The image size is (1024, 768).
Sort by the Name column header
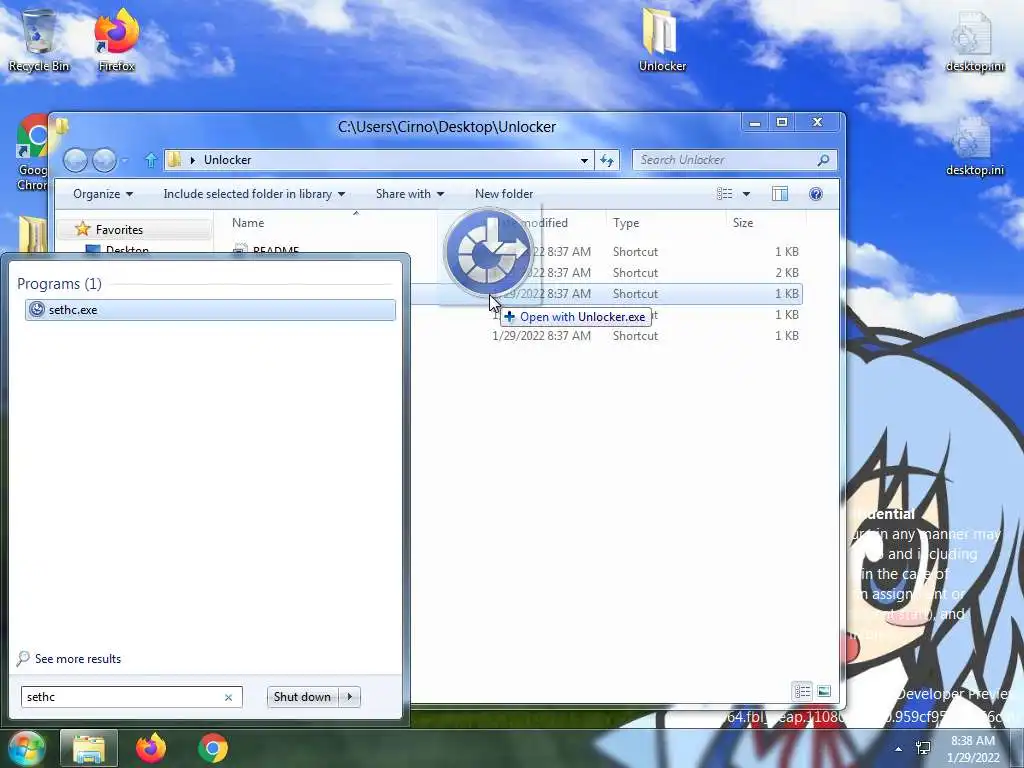tap(248, 223)
